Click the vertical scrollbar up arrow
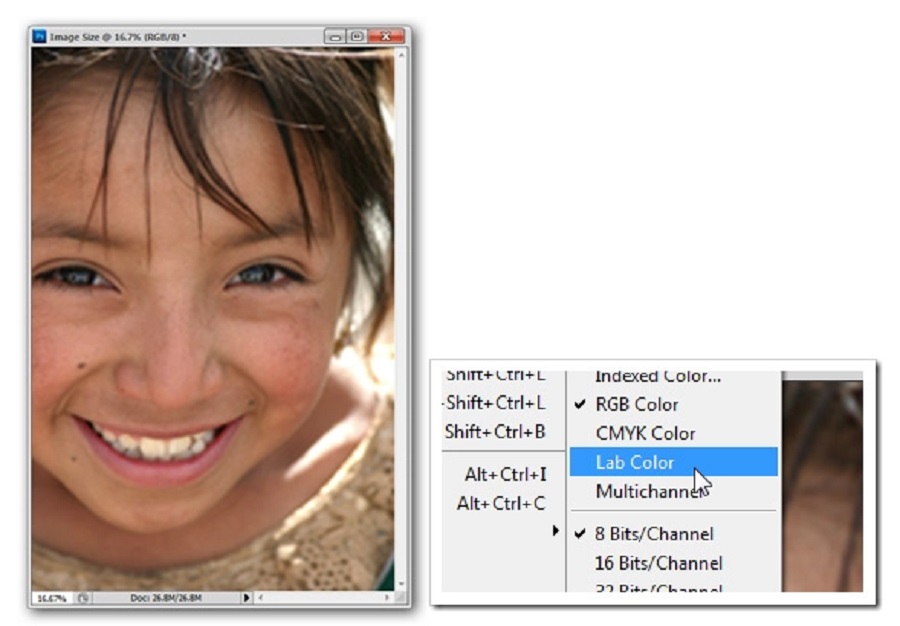The width and height of the screenshot is (900, 626). [x=401, y=54]
